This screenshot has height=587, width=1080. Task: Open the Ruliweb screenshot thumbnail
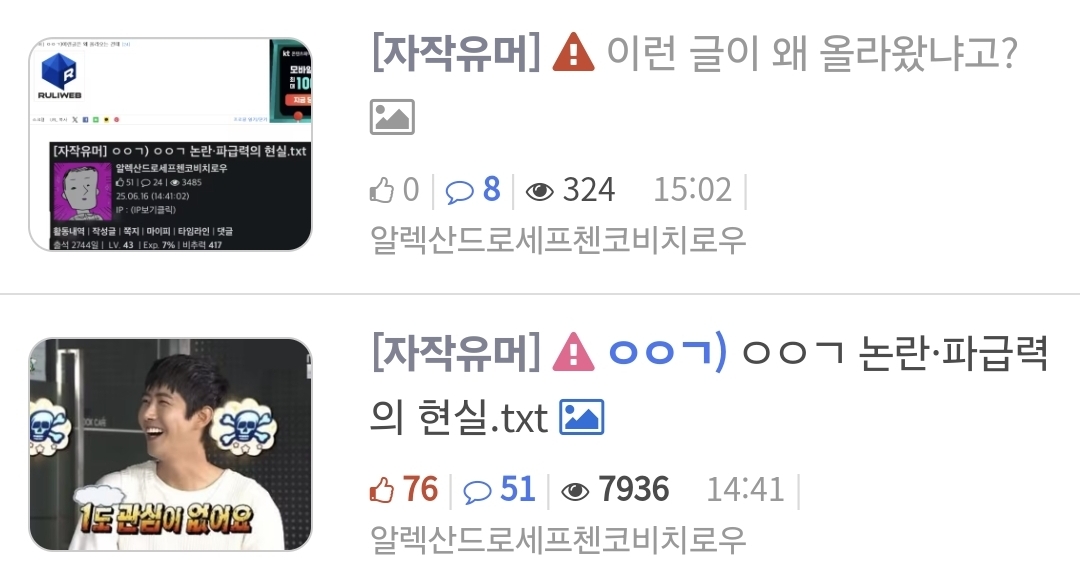pos(170,144)
